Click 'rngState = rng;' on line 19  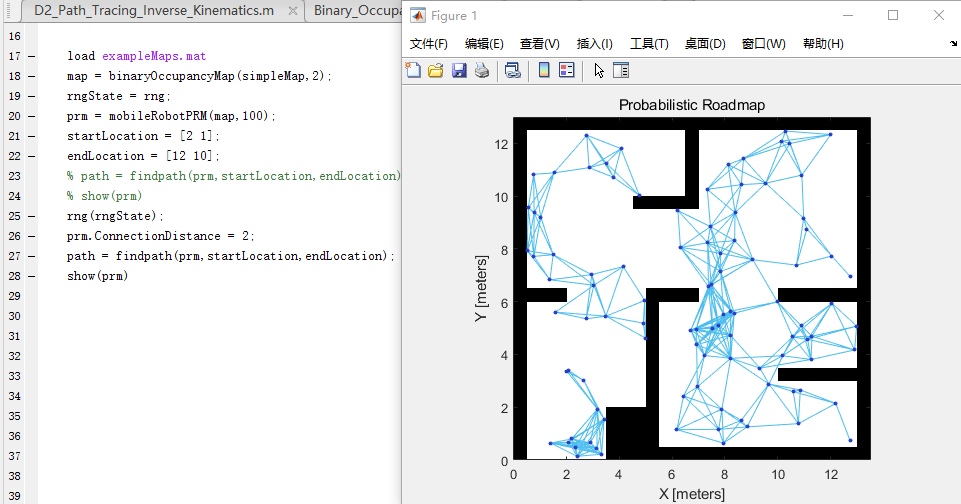coord(119,96)
